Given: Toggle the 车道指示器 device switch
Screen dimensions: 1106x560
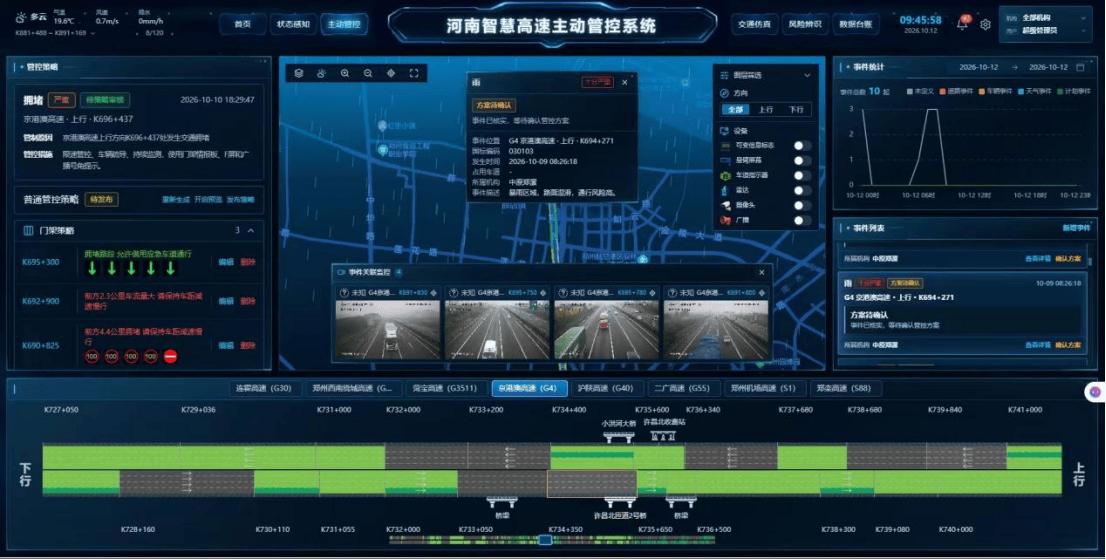Looking at the screenshot, I should [x=801, y=175].
